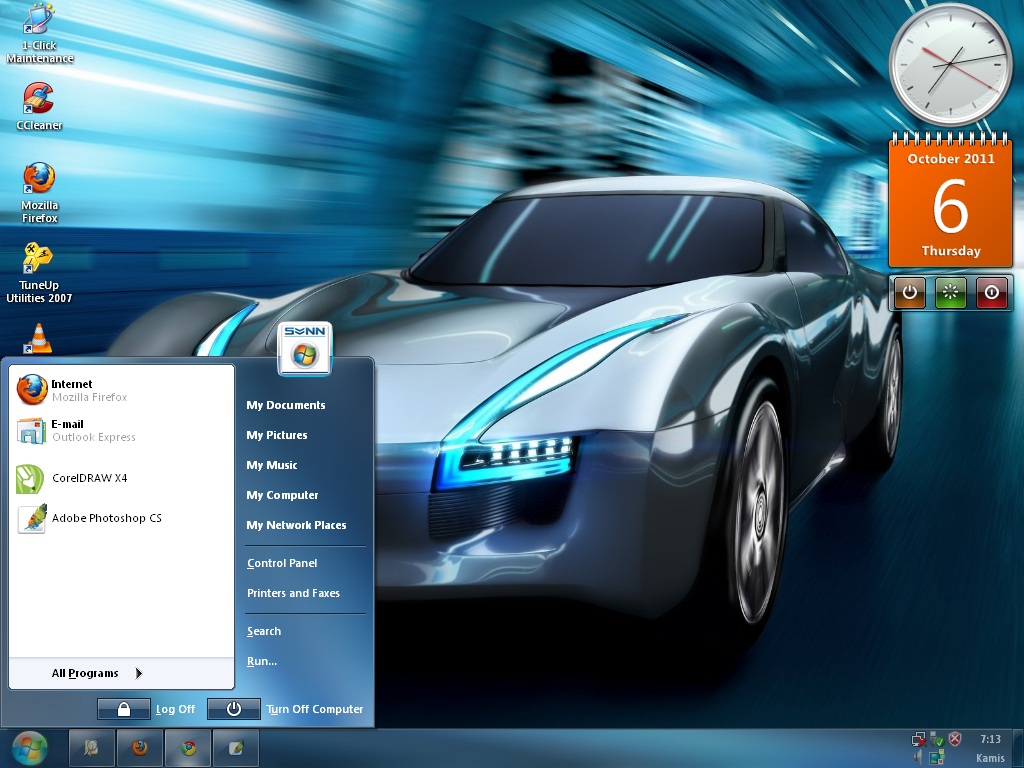The height and width of the screenshot is (768, 1024).
Task: Click the user picture tile atop Start menu
Action: point(305,349)
